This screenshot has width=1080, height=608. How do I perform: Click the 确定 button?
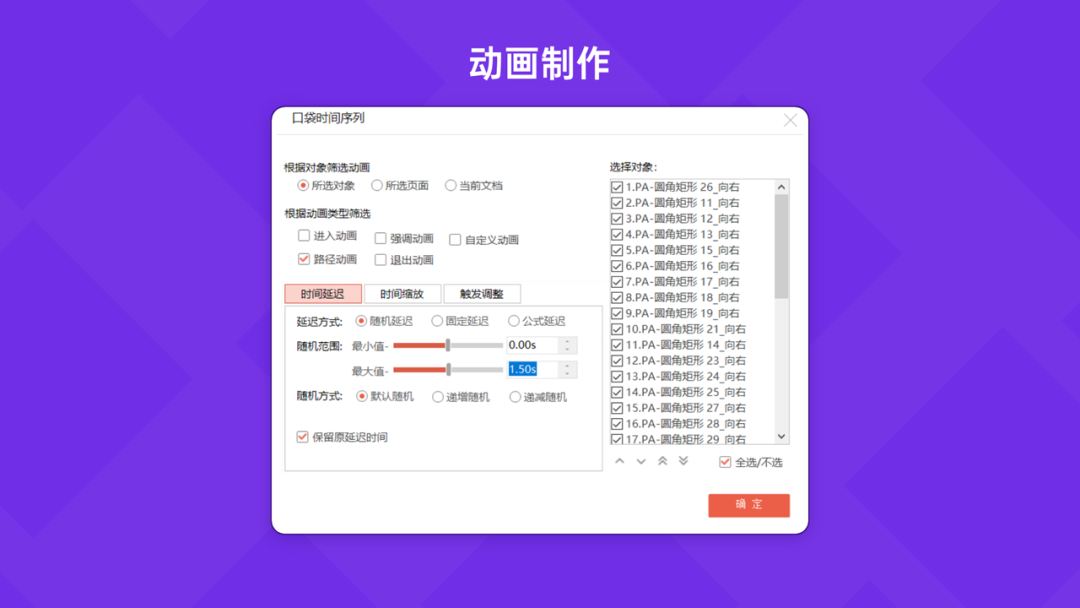click(748, 505)
